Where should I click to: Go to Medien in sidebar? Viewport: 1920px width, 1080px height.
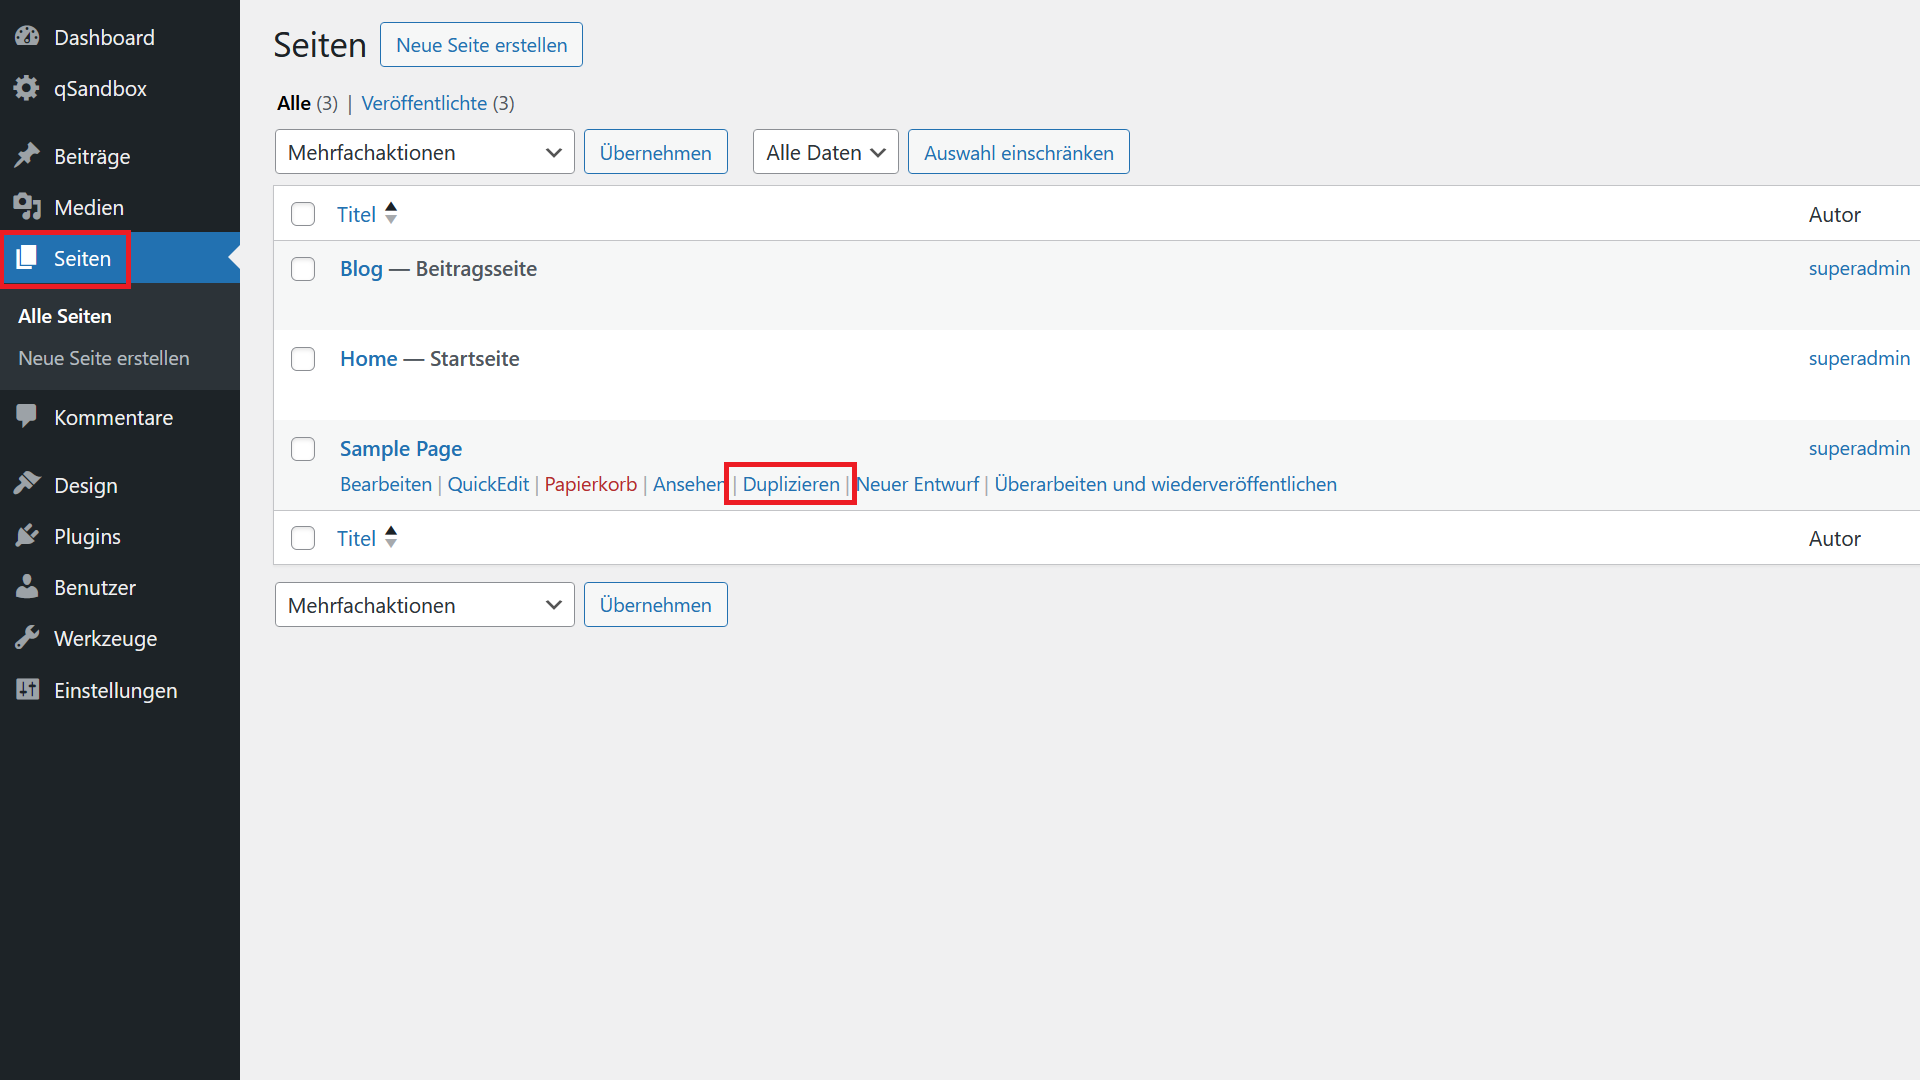pos(89,207)
